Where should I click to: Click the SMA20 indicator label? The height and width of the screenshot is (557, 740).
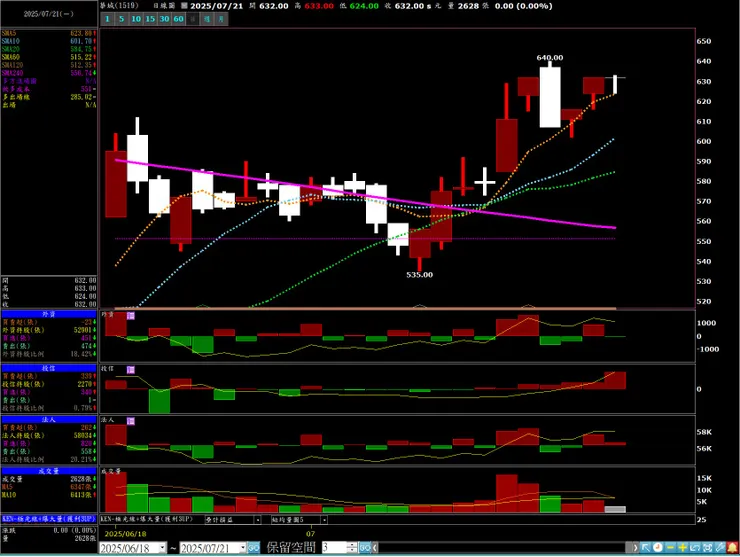(10, 49)
